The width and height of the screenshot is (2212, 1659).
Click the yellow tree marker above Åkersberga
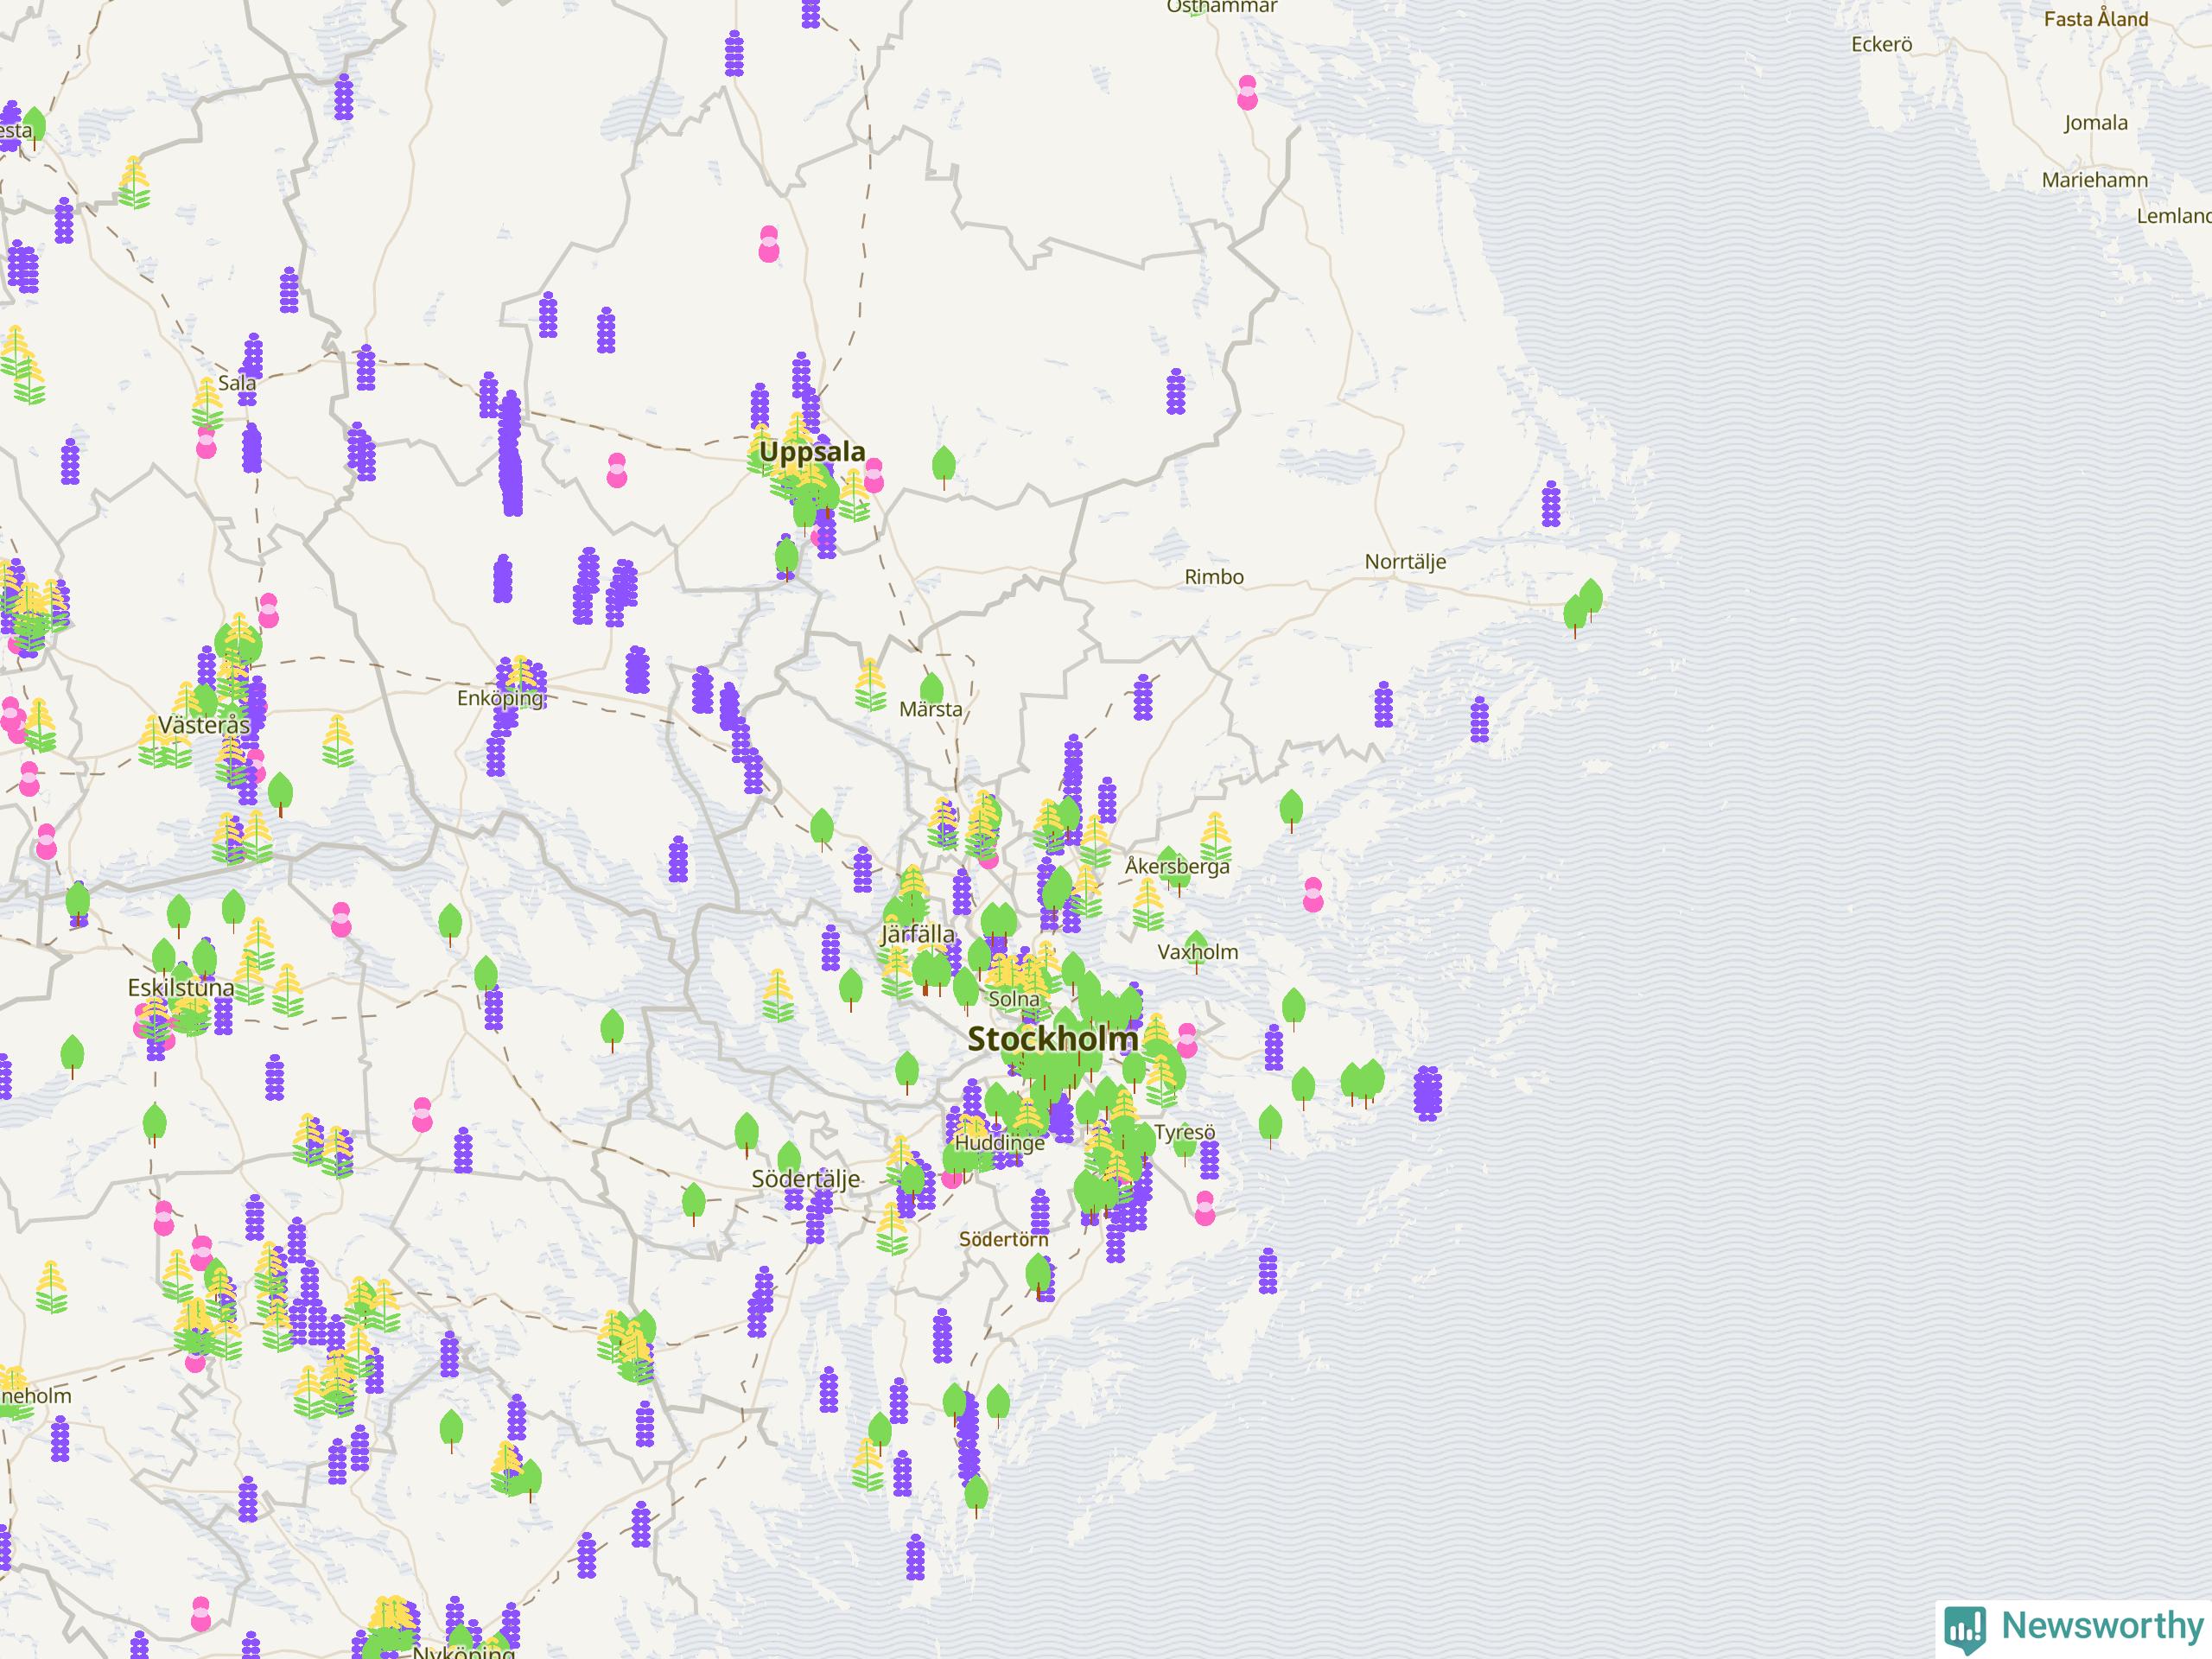(x=1214, y=838)
